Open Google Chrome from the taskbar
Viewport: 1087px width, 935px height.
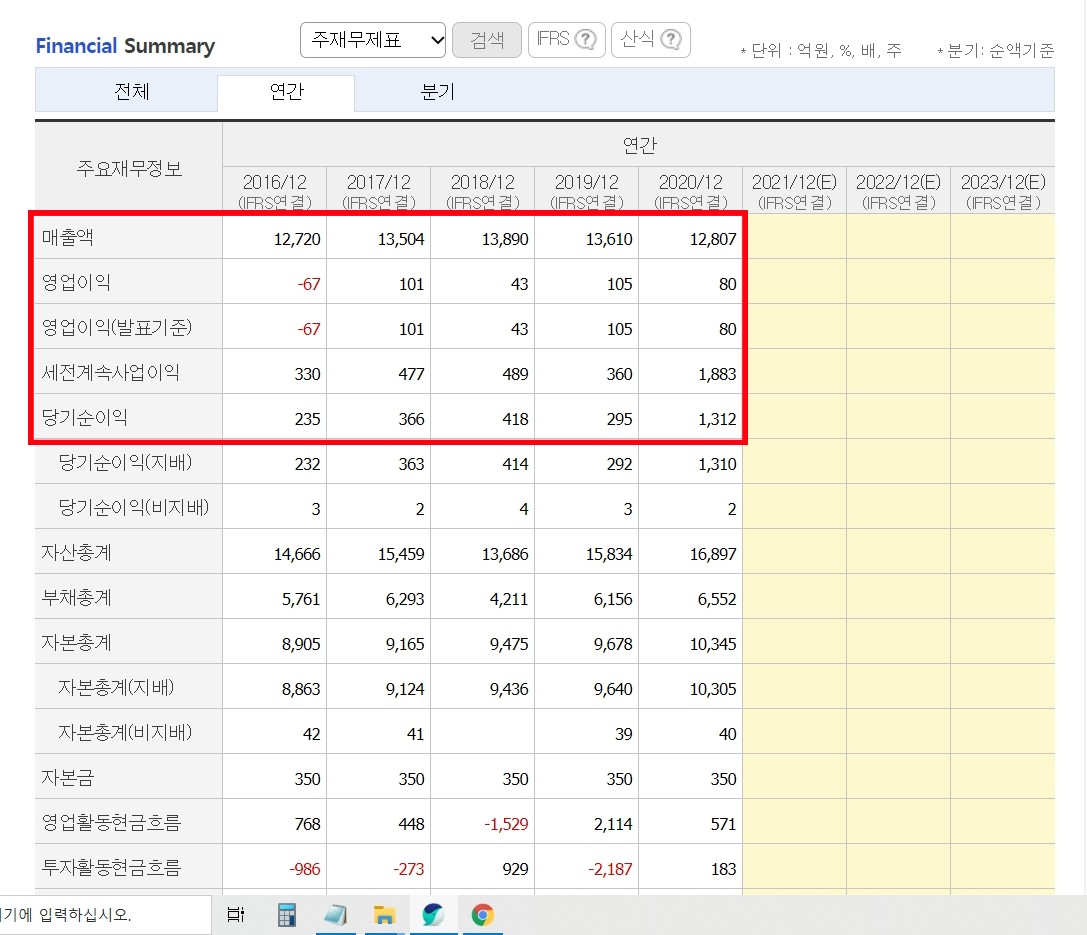[482, 914]
